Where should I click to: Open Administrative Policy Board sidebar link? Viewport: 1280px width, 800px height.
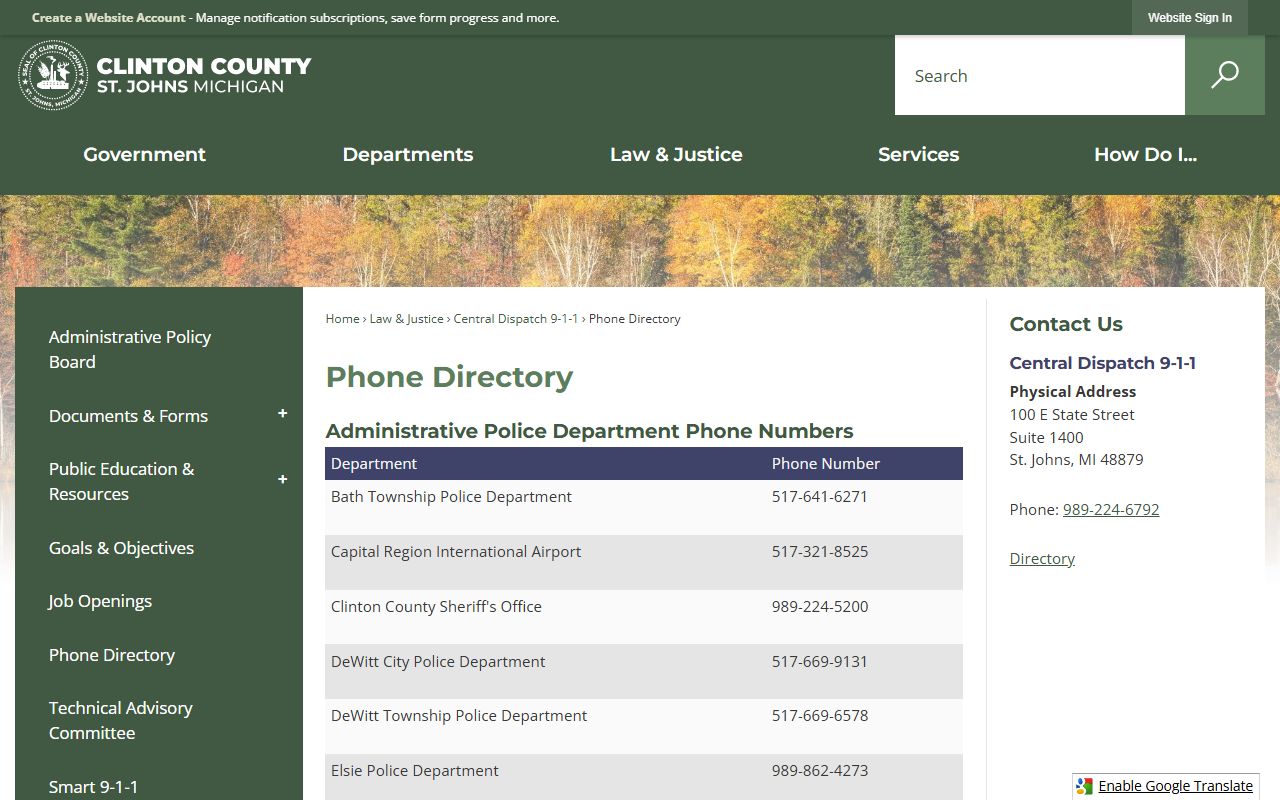coord(130,349)
